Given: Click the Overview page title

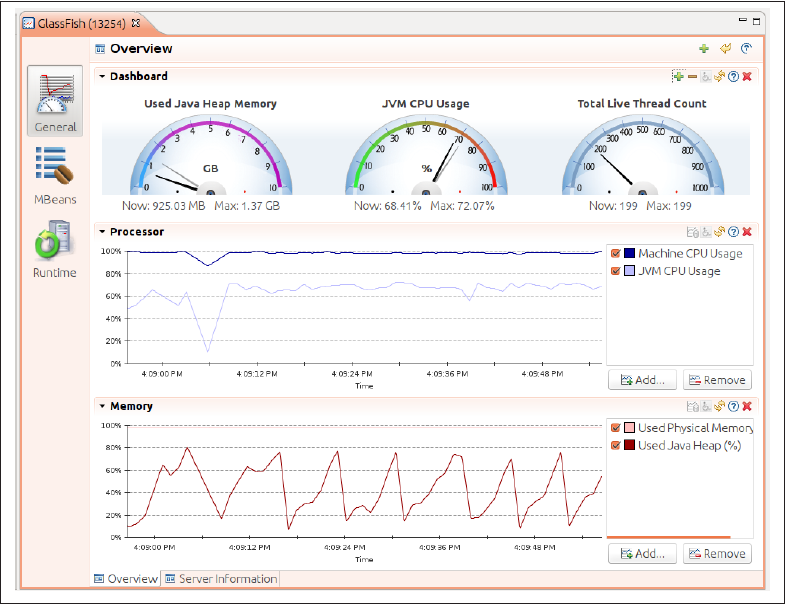Looking at the screenshot, I should 141,49.
